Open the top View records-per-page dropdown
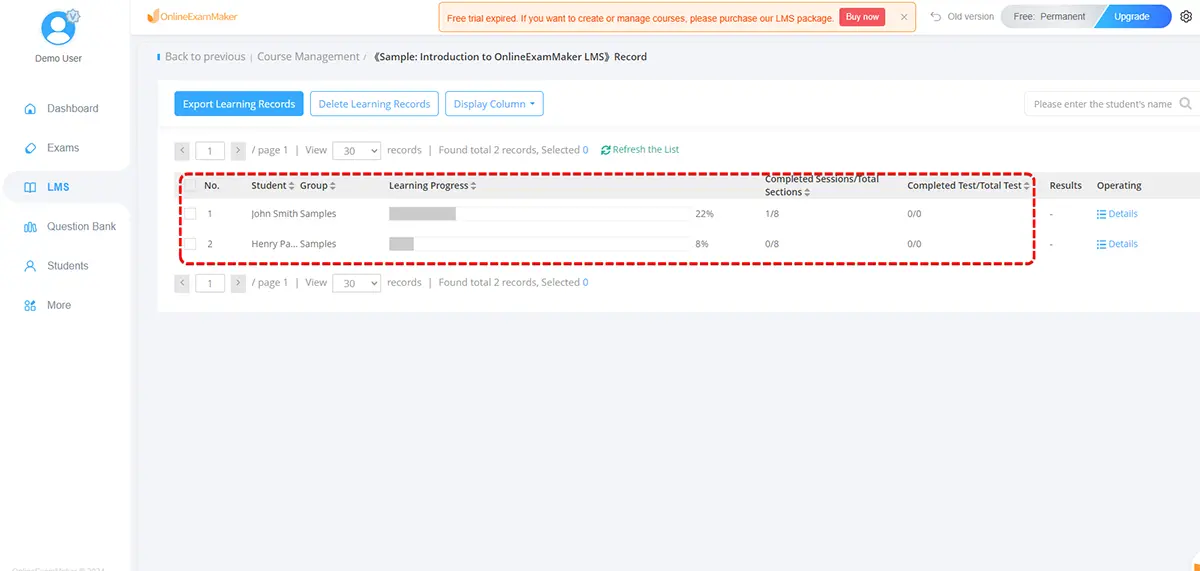This screenshot has height=571, width=1200. click(x=356, y=151)
